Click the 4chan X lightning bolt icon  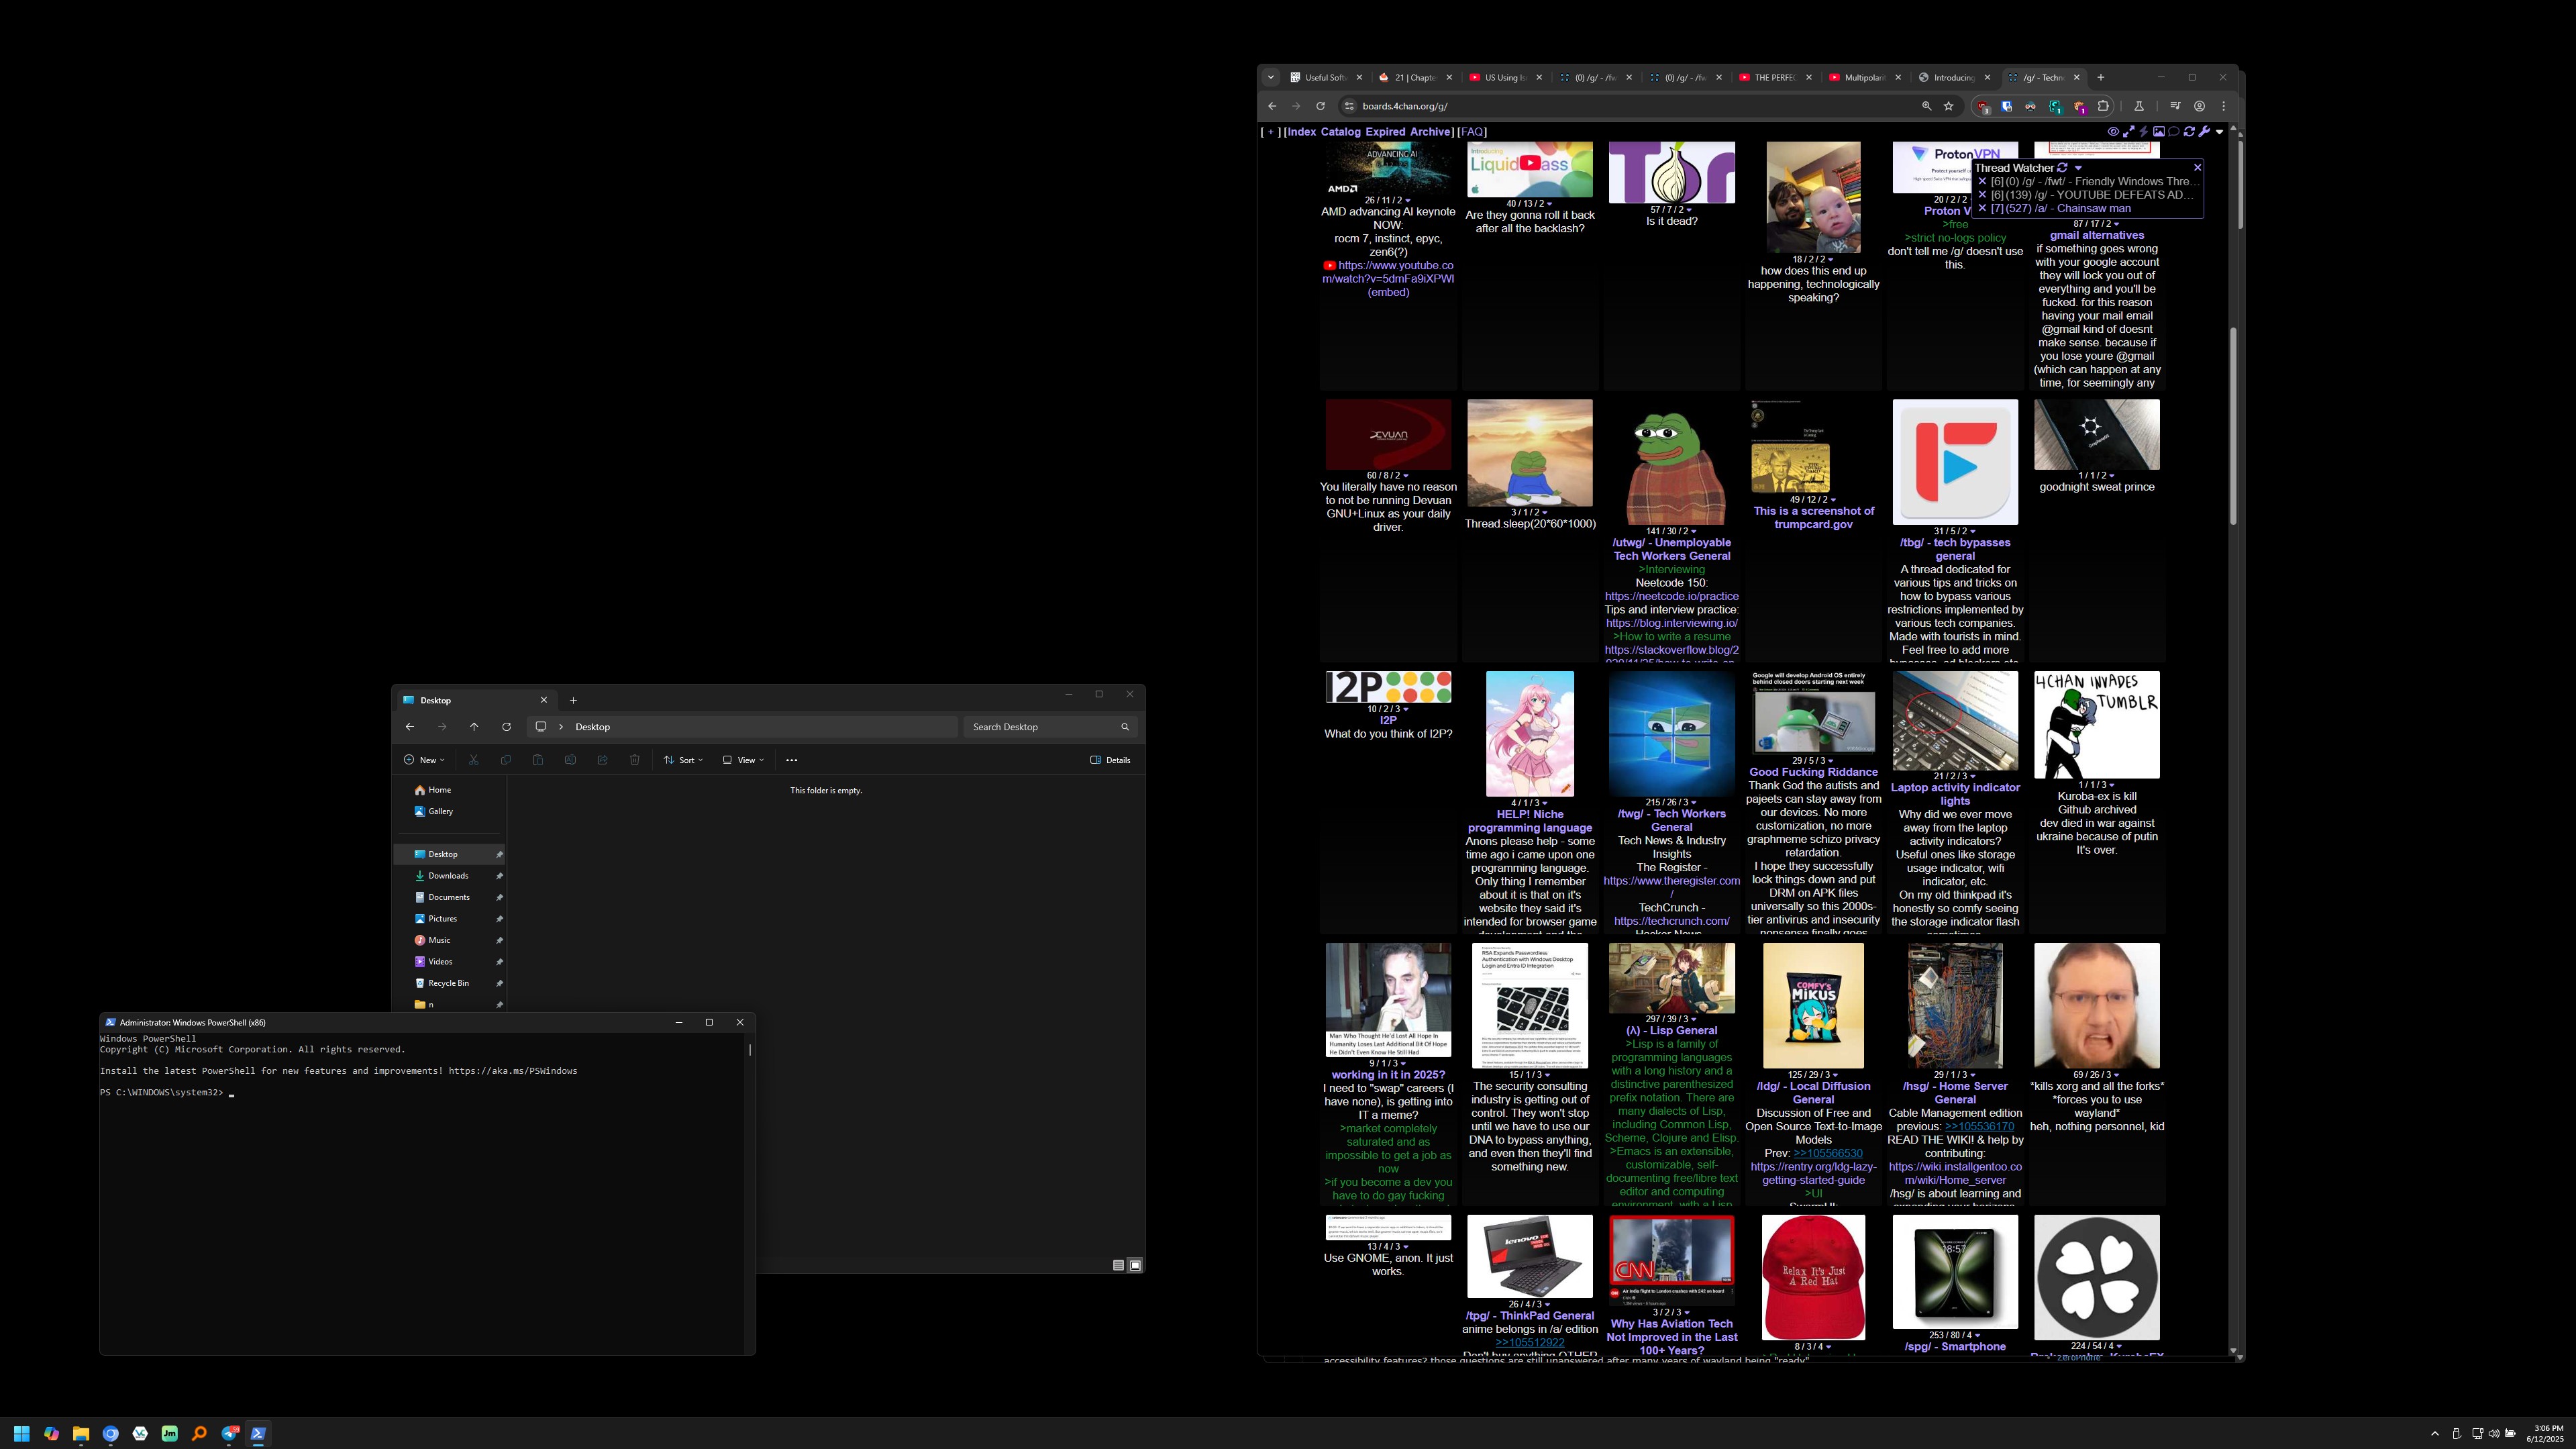tap(2144, 131)
